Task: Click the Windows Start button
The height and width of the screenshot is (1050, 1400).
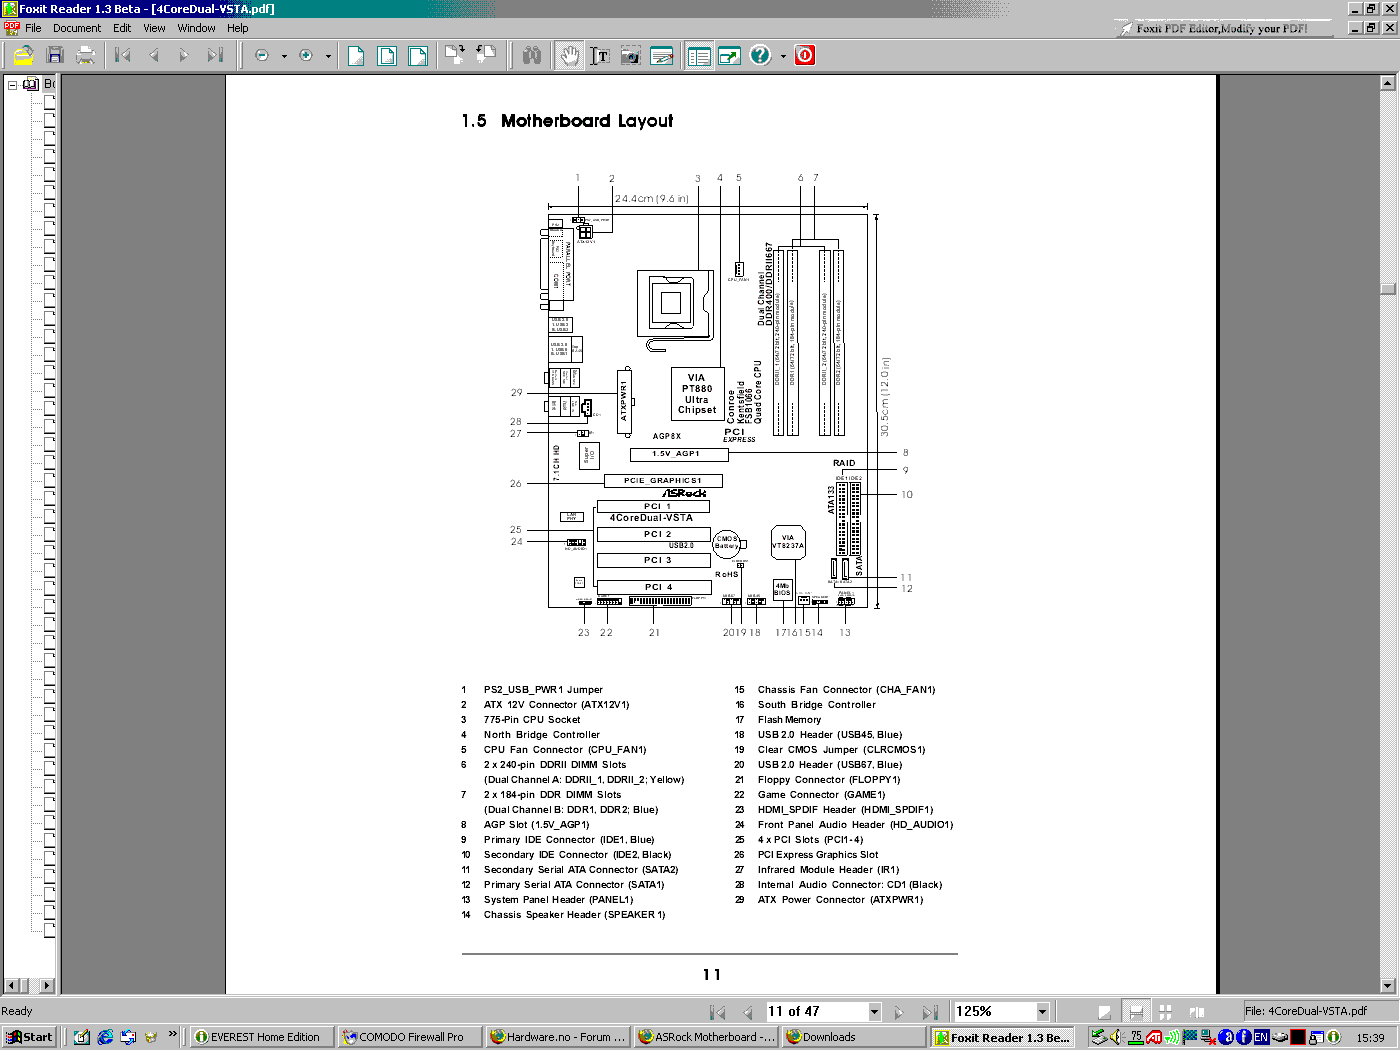Action: pyautogui.click(x=29, y=1037)
